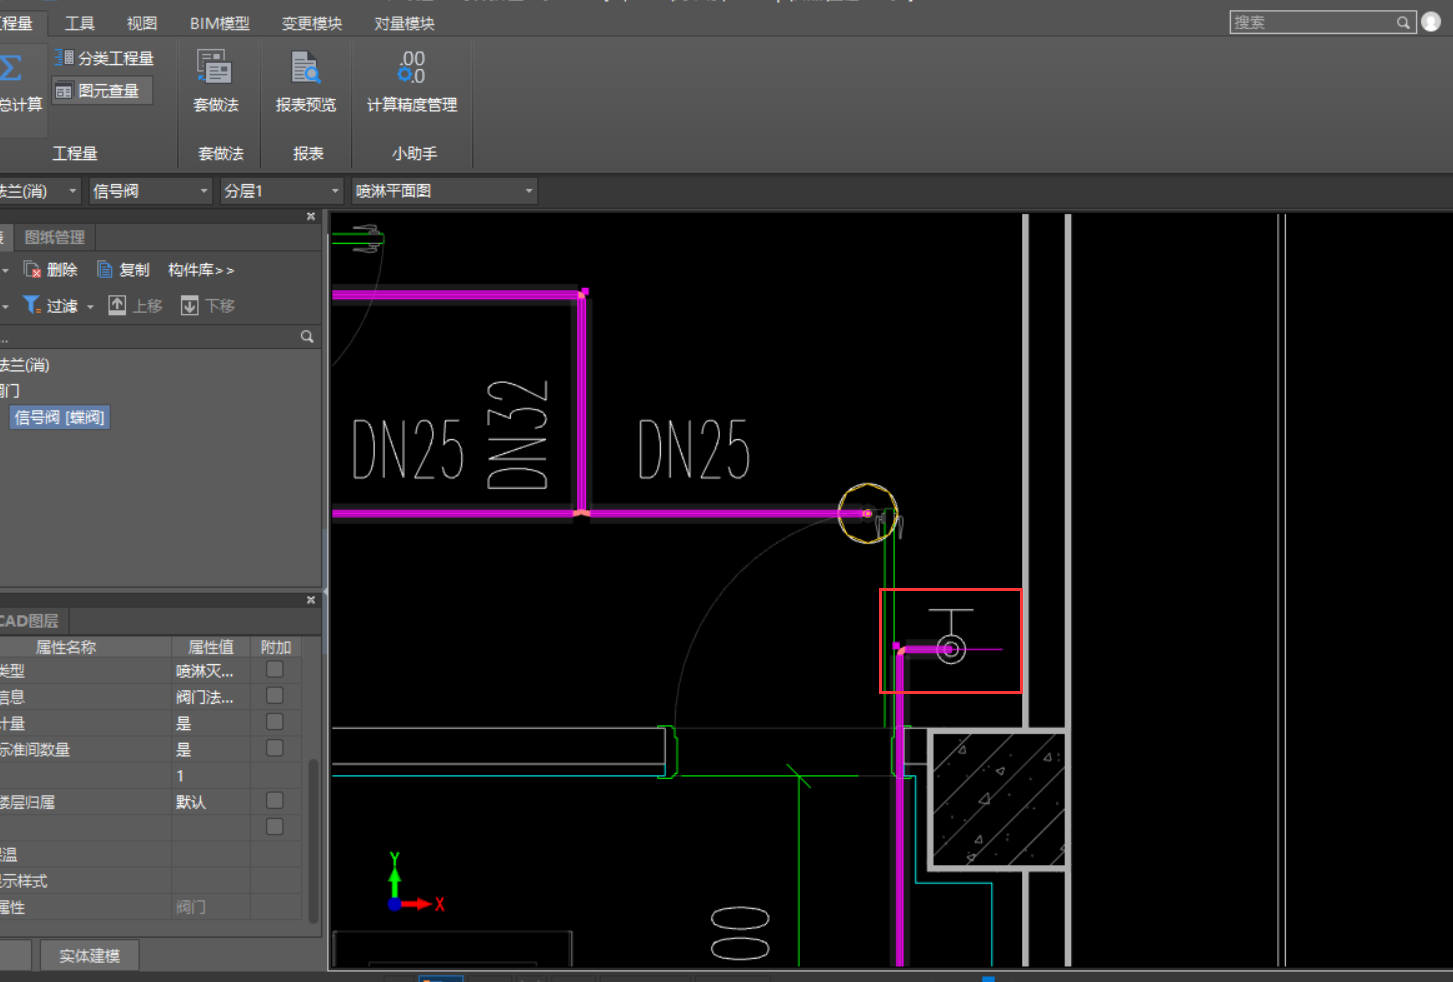Viewport: 1453px width, 982px height.
Task: Open 构件库>> component library
Action: click(201, 270)
